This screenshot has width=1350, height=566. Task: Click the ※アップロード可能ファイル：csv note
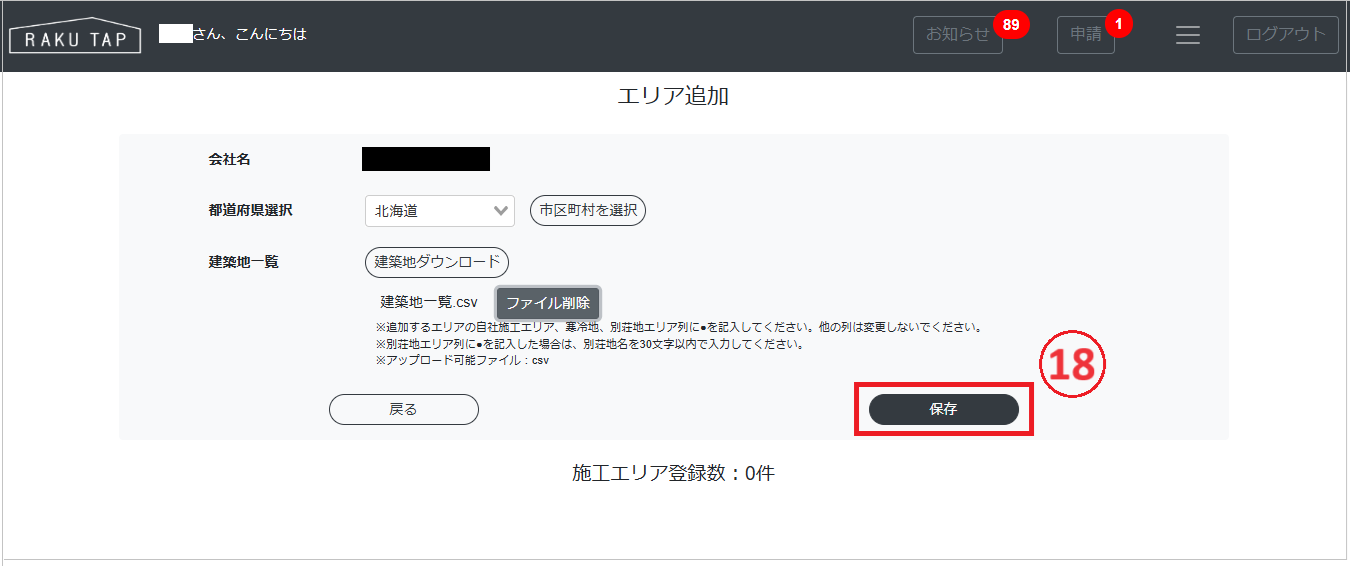coord(462,360)
